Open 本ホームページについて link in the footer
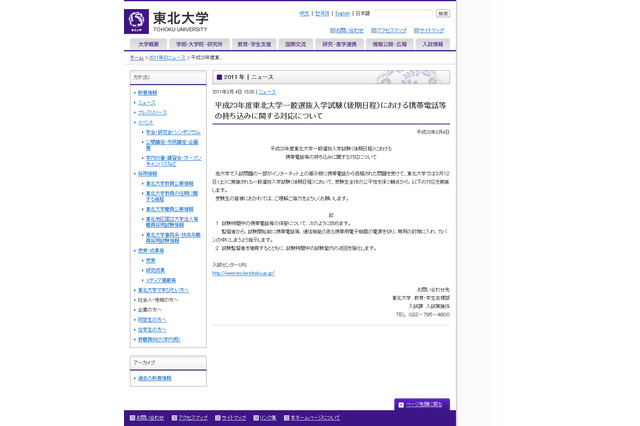640x426 pixels. pos(315,418)
